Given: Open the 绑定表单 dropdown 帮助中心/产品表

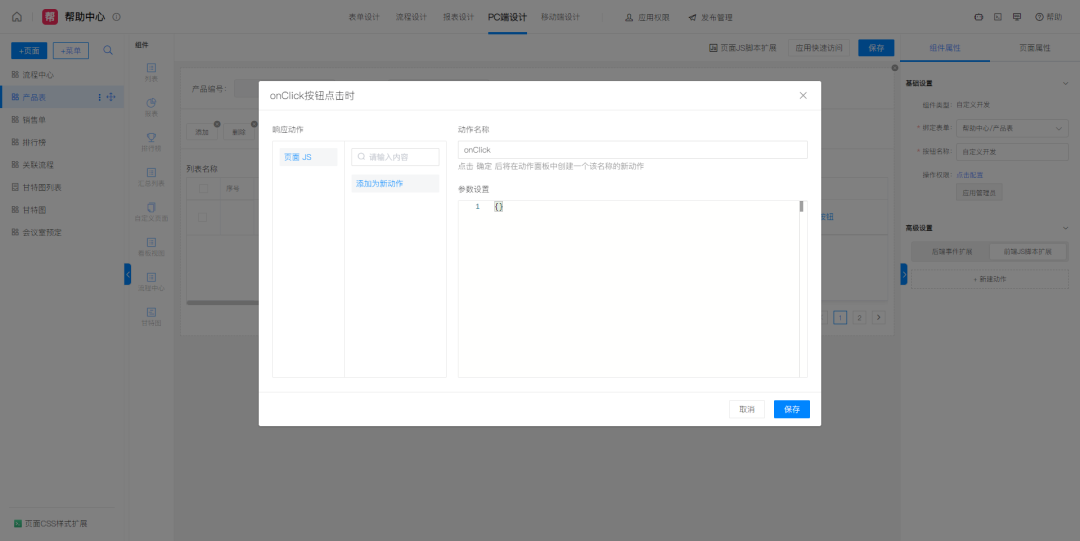Looking at the screenshot, I should [x=1012, y=128].
